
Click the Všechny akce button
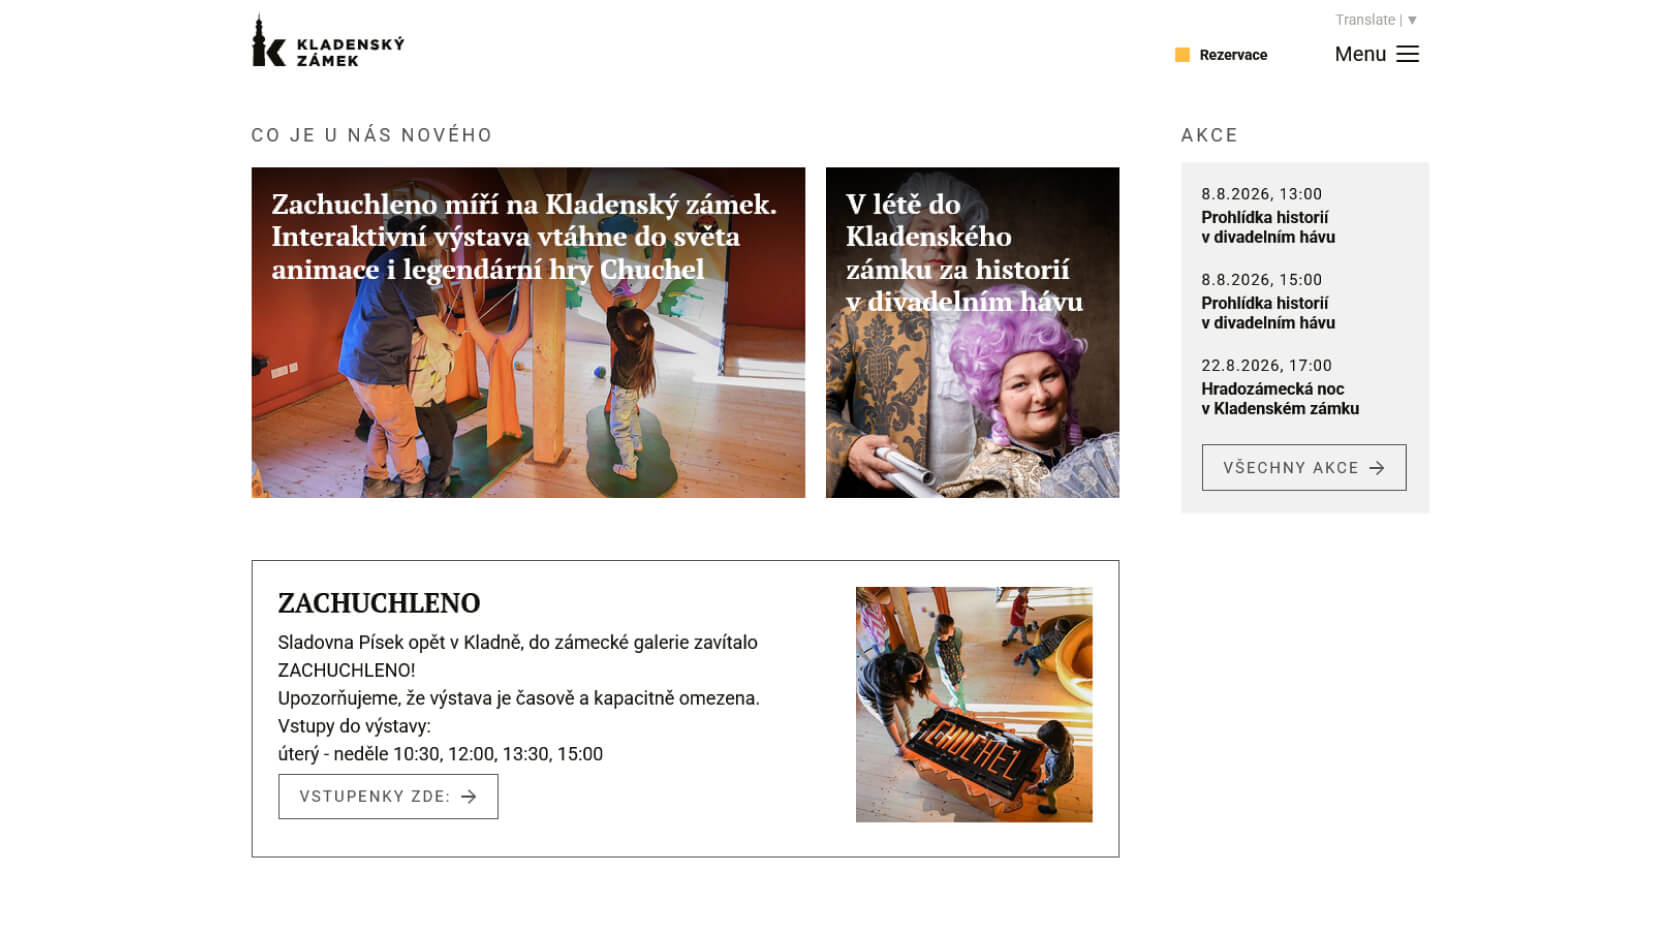pyautogui.click(x=1304, y=467)
